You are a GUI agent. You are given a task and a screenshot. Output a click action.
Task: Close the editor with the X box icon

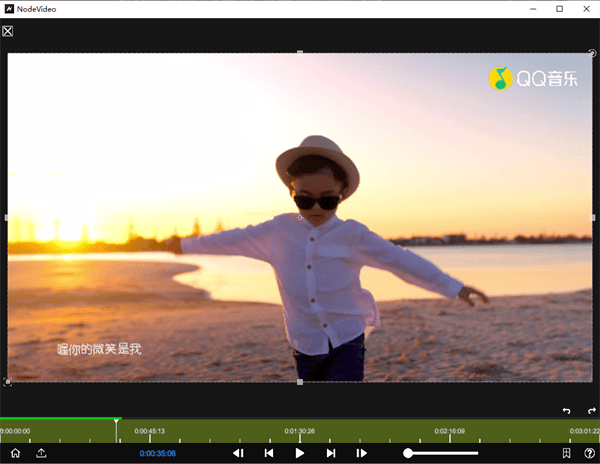[x=8, y=31]
